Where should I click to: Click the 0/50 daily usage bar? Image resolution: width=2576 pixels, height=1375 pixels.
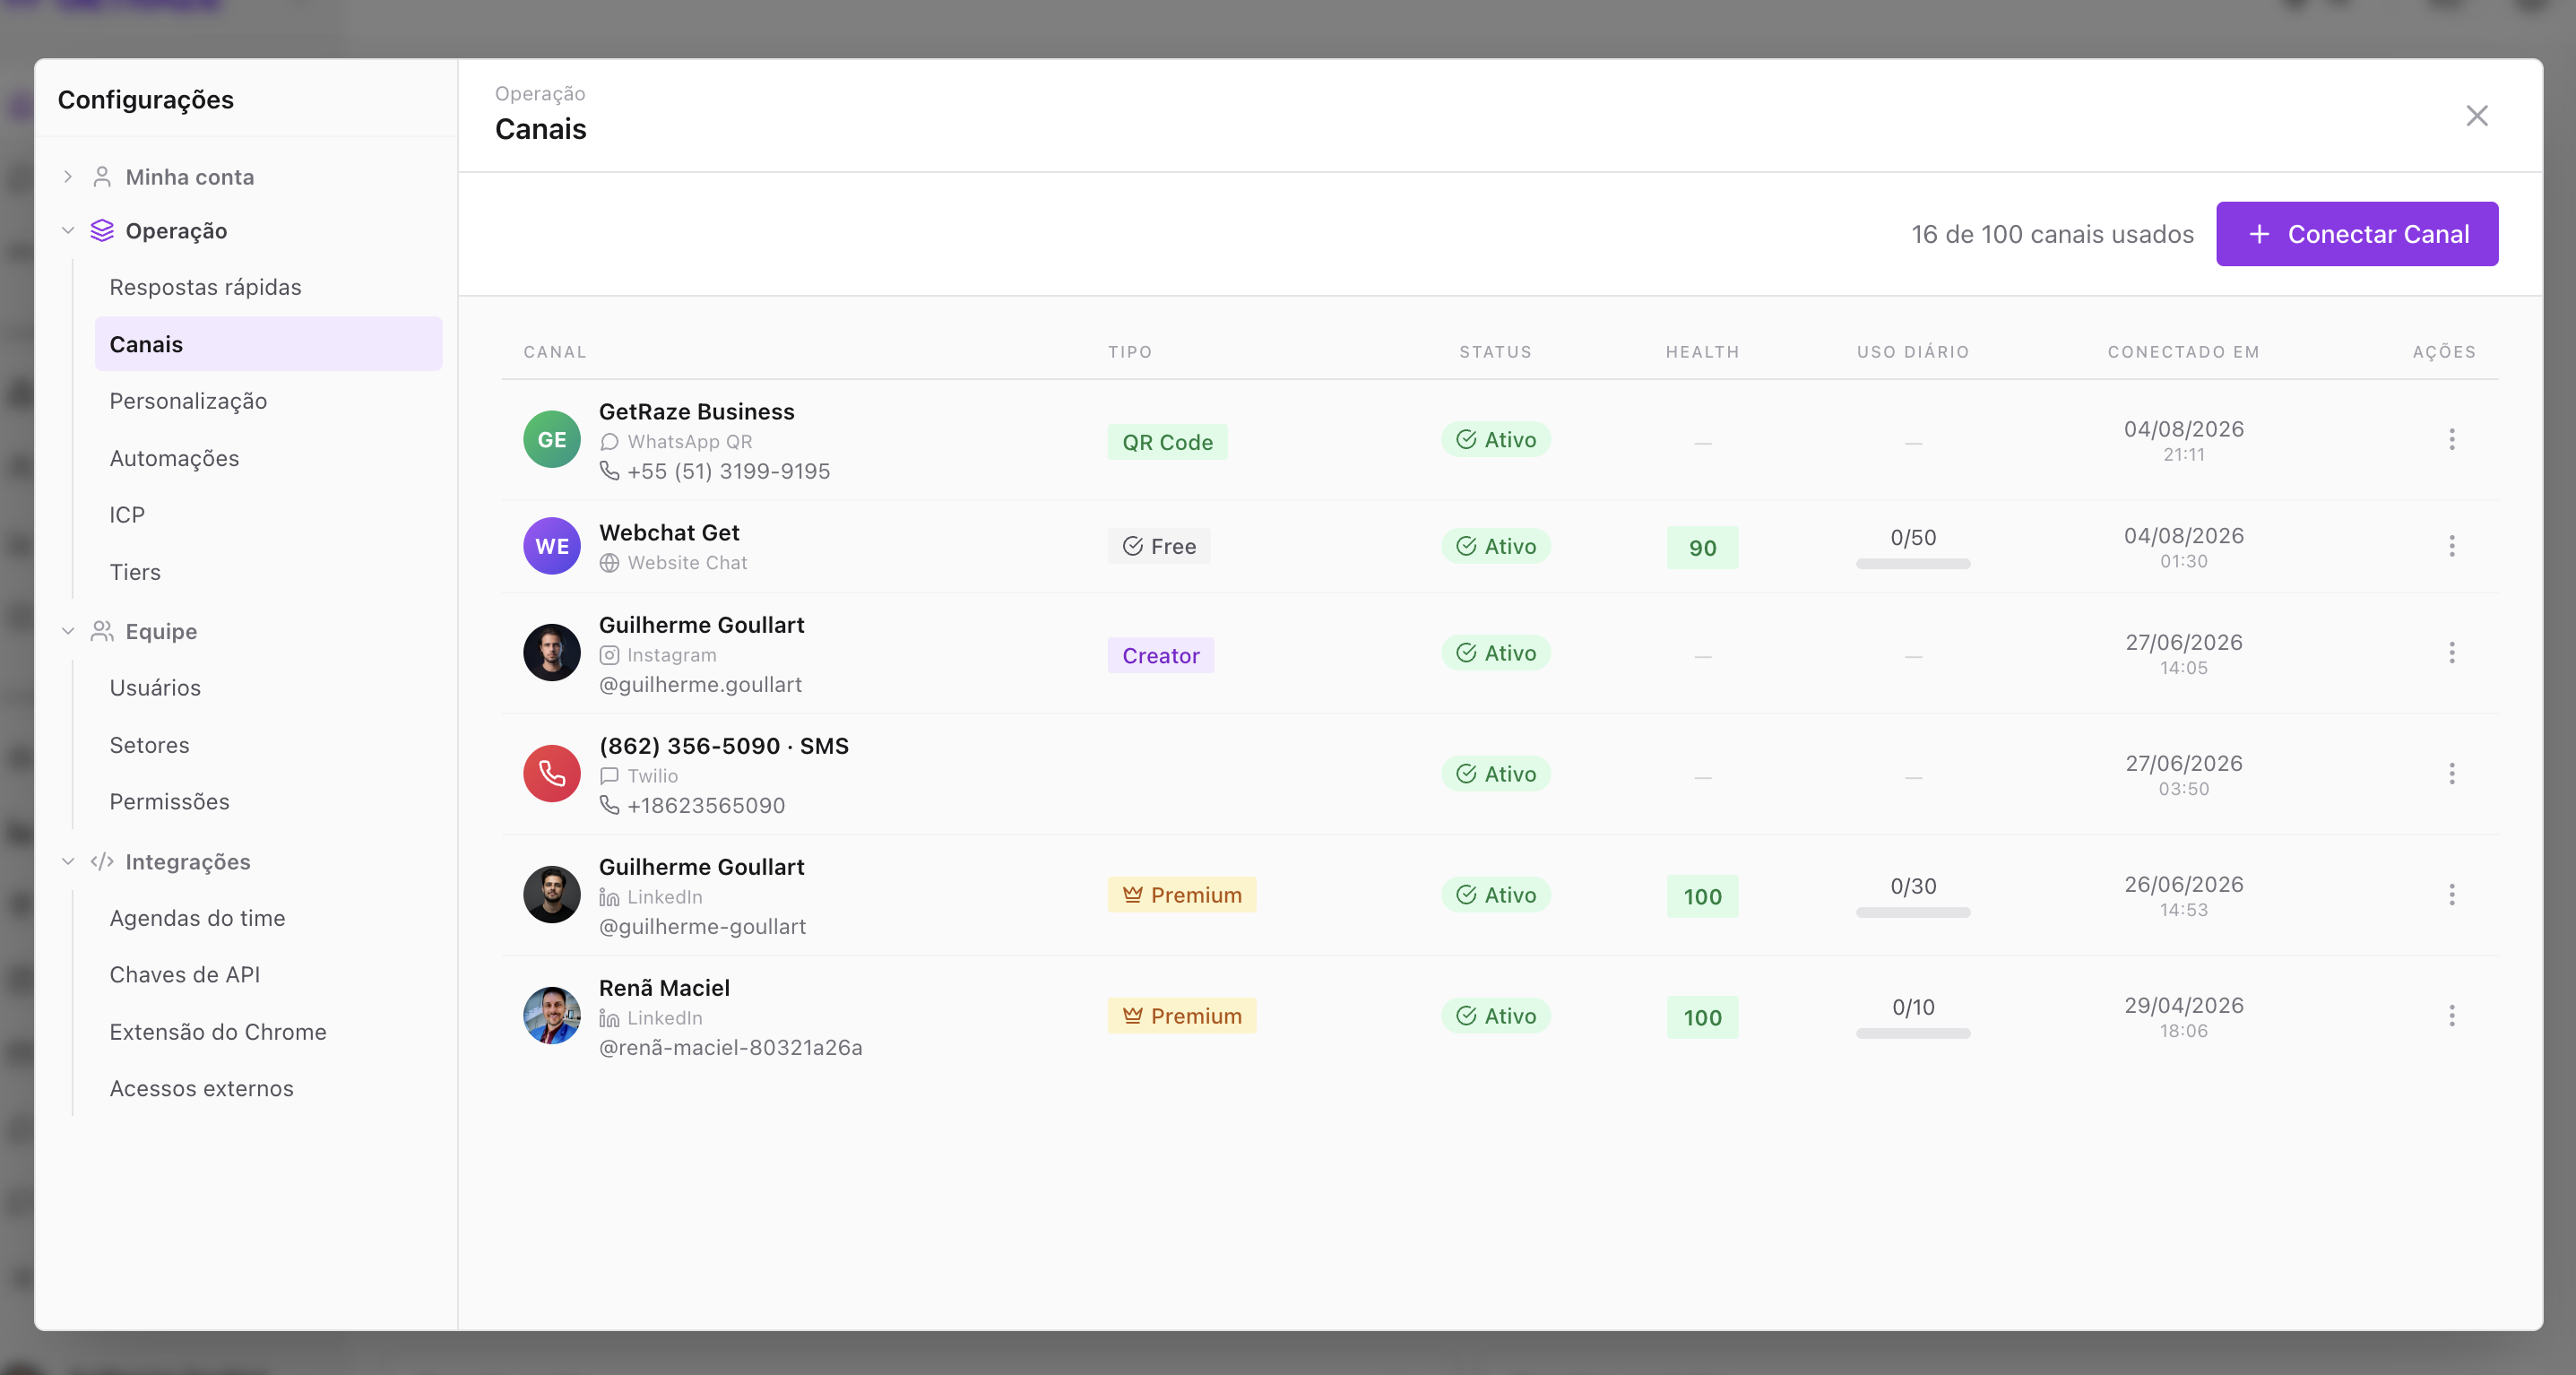point(1912,564)
